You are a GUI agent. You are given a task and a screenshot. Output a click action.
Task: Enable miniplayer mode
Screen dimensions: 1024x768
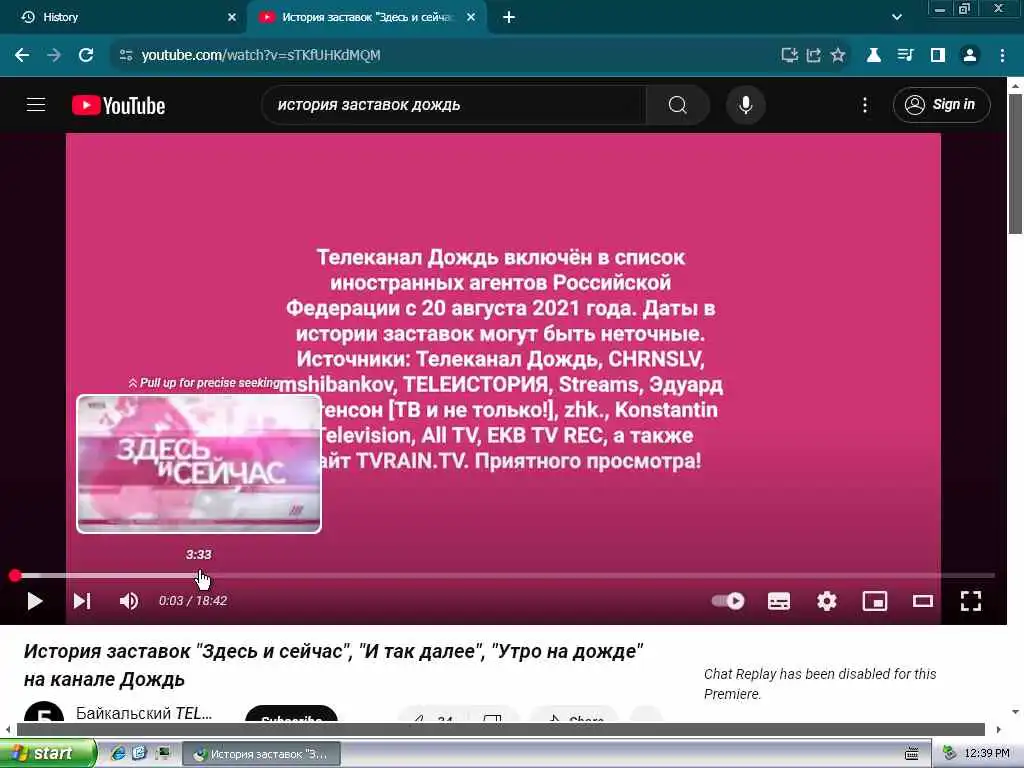[874, 601]
